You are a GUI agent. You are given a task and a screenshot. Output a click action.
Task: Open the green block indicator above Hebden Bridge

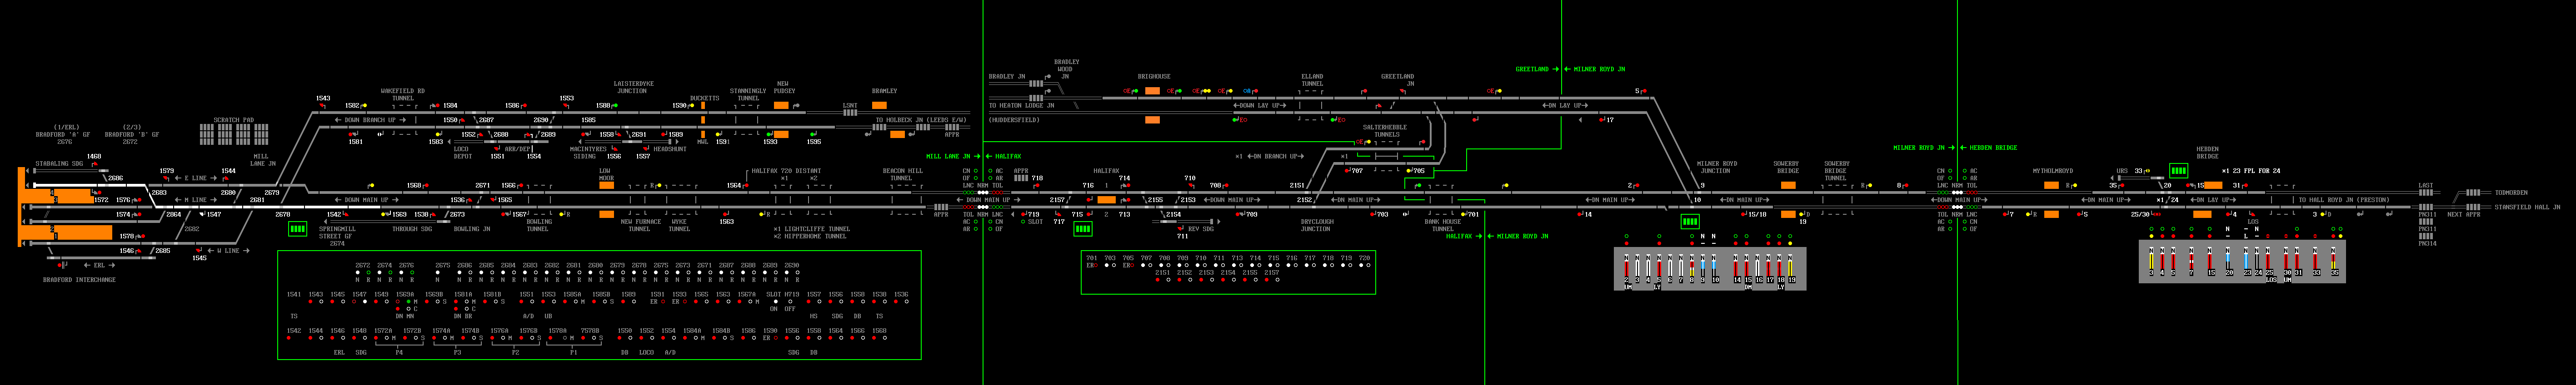pos(2178,171)
